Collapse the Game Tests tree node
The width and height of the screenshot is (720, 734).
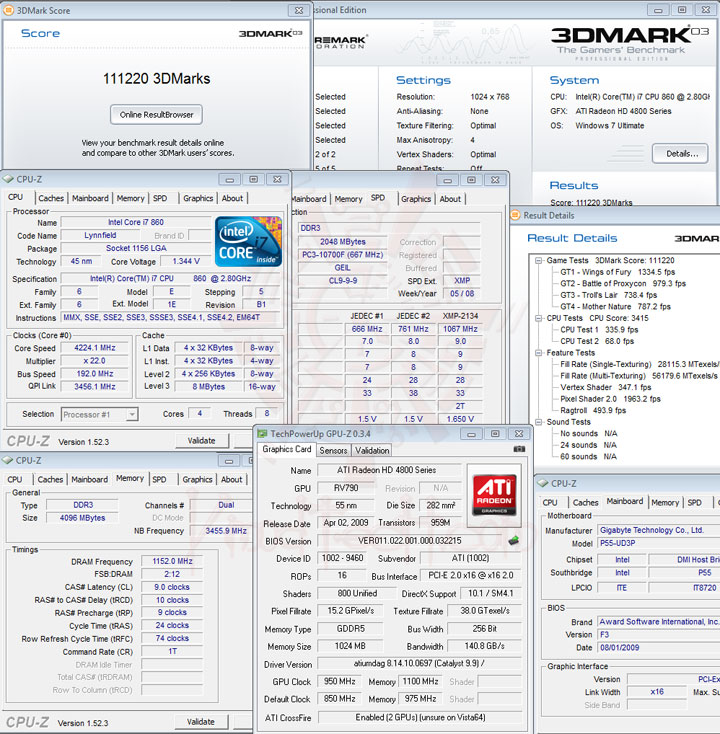(x=539, y=260)
